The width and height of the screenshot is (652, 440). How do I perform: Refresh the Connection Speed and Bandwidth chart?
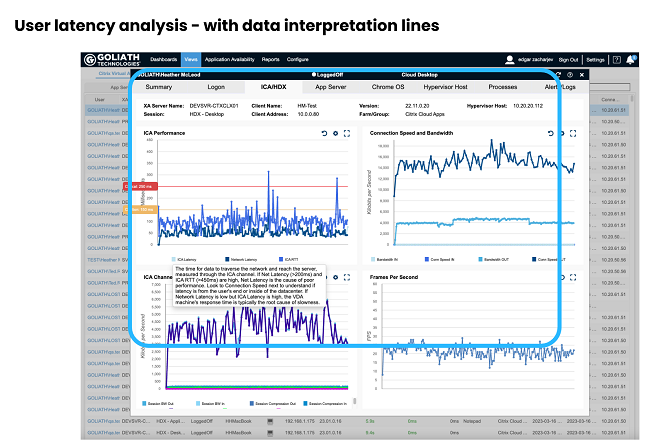551,133
